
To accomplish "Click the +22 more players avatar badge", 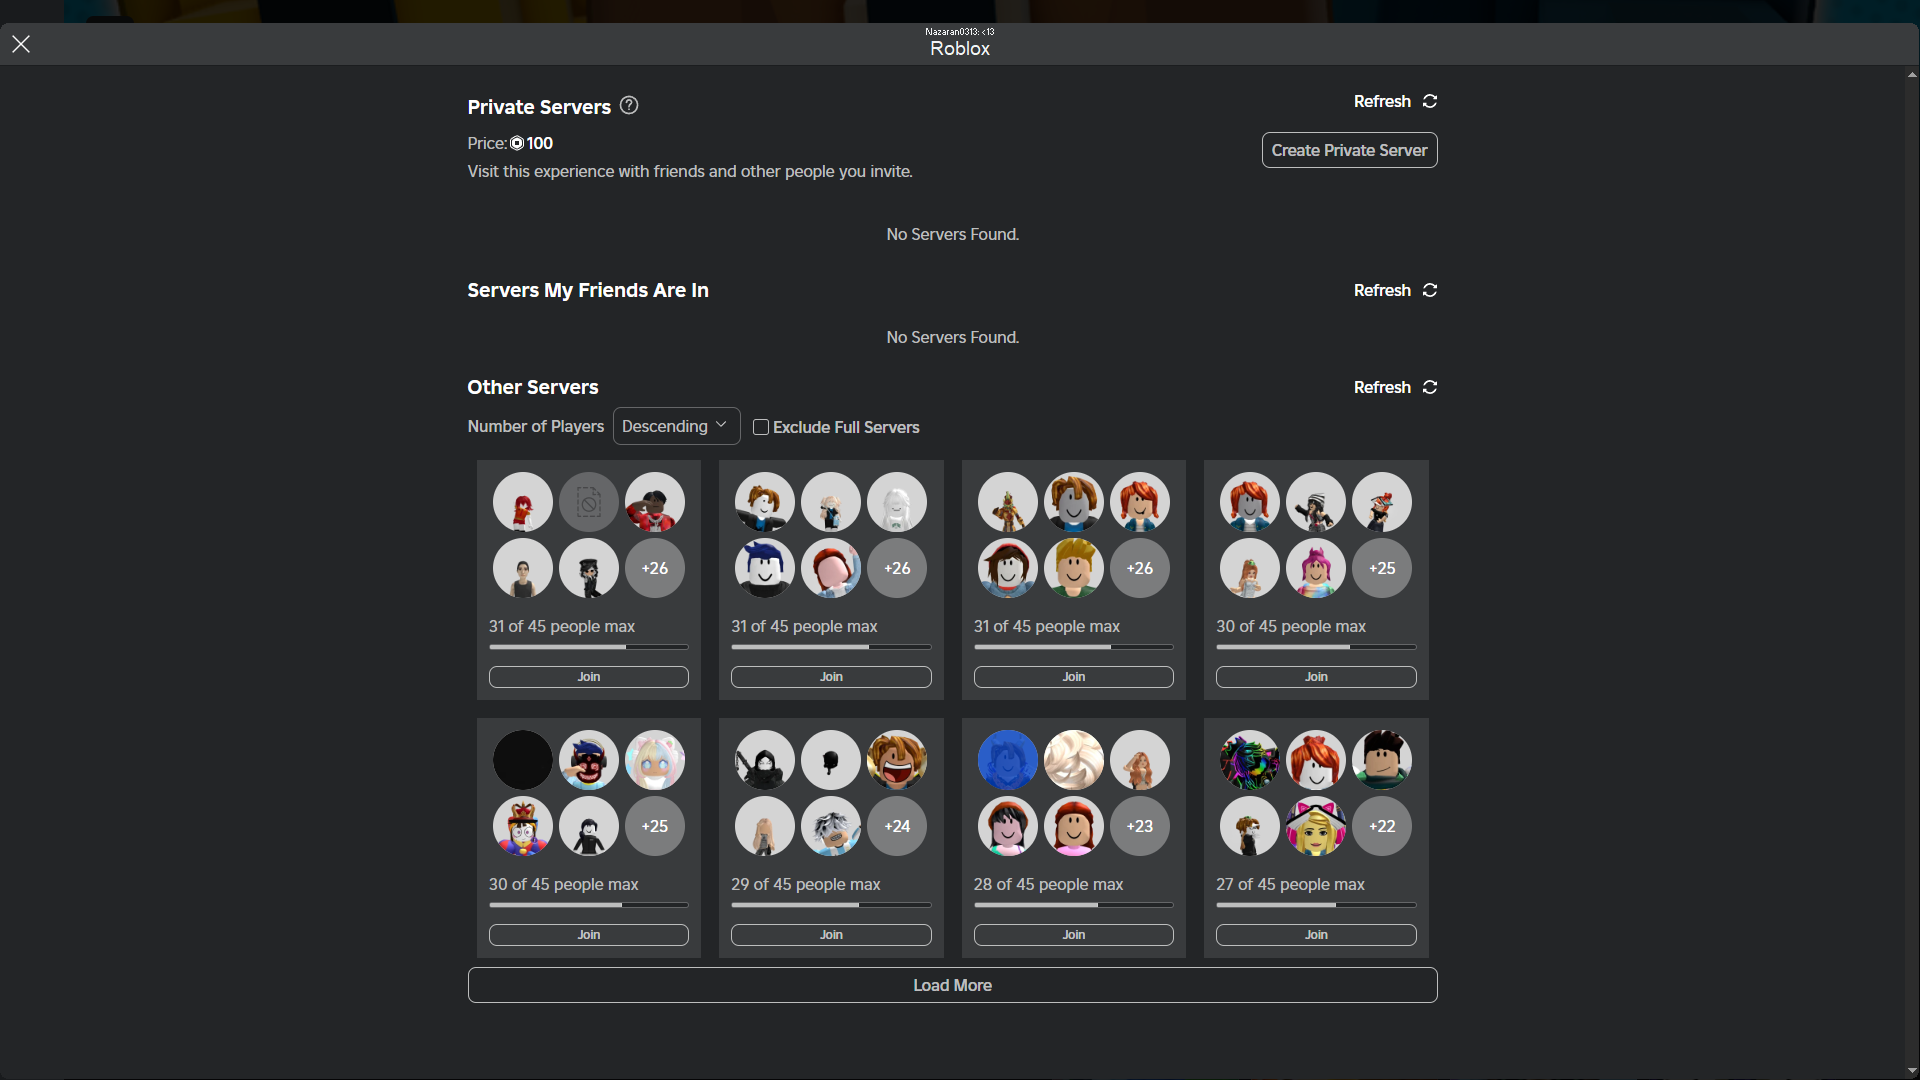I will click(x=1381, y=826).
